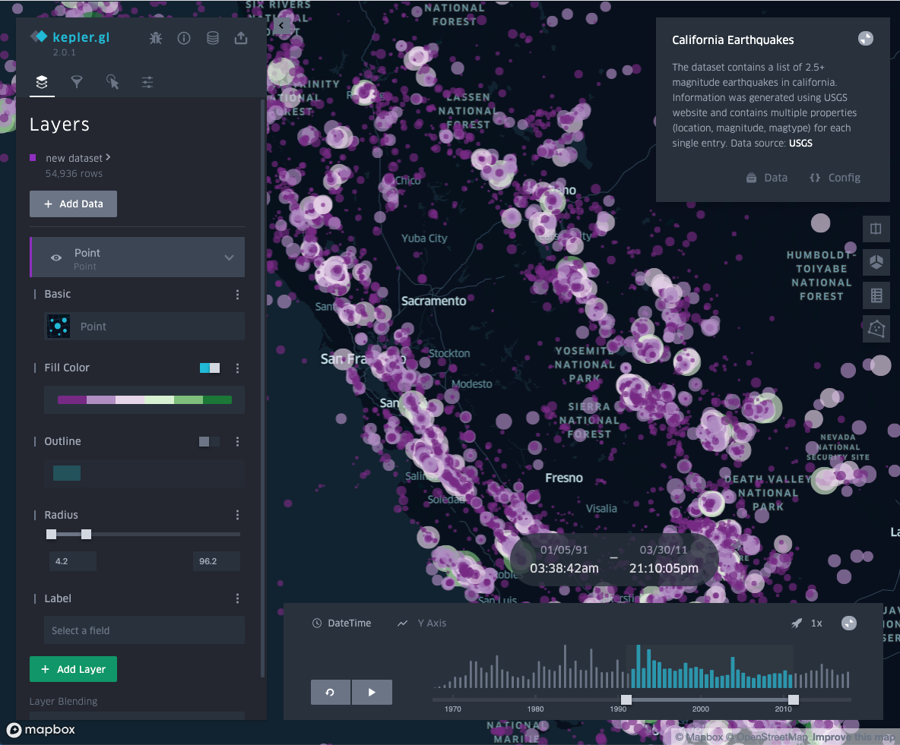
Task: Collapse the Point layer chevron
Action: pyautogui.click(x=229, y=258)
